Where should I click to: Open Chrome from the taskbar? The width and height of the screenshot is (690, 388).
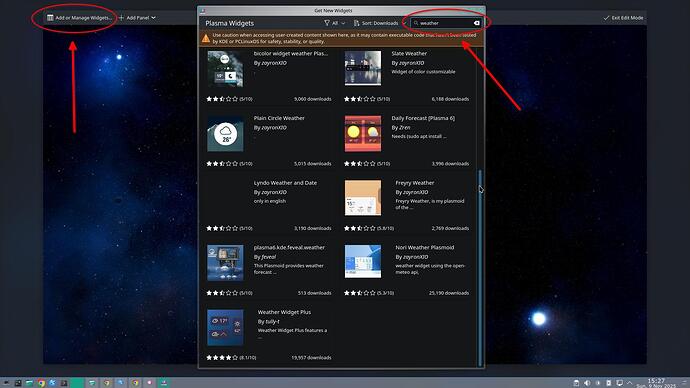point(41,383)
